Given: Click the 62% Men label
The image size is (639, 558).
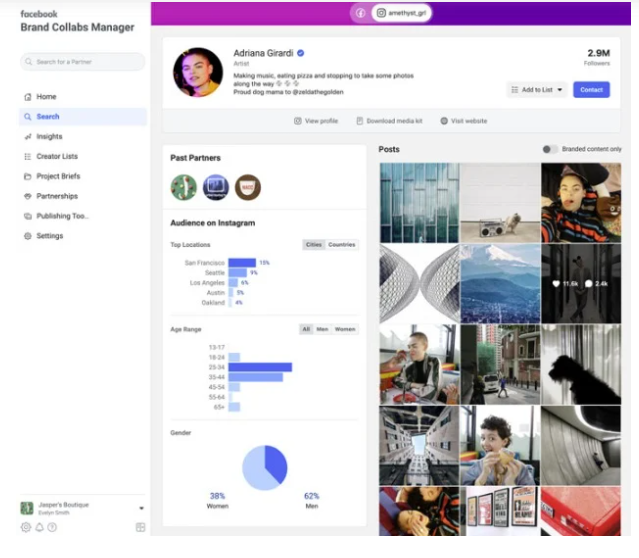Looking at the screenshot, I should [312, 501].
